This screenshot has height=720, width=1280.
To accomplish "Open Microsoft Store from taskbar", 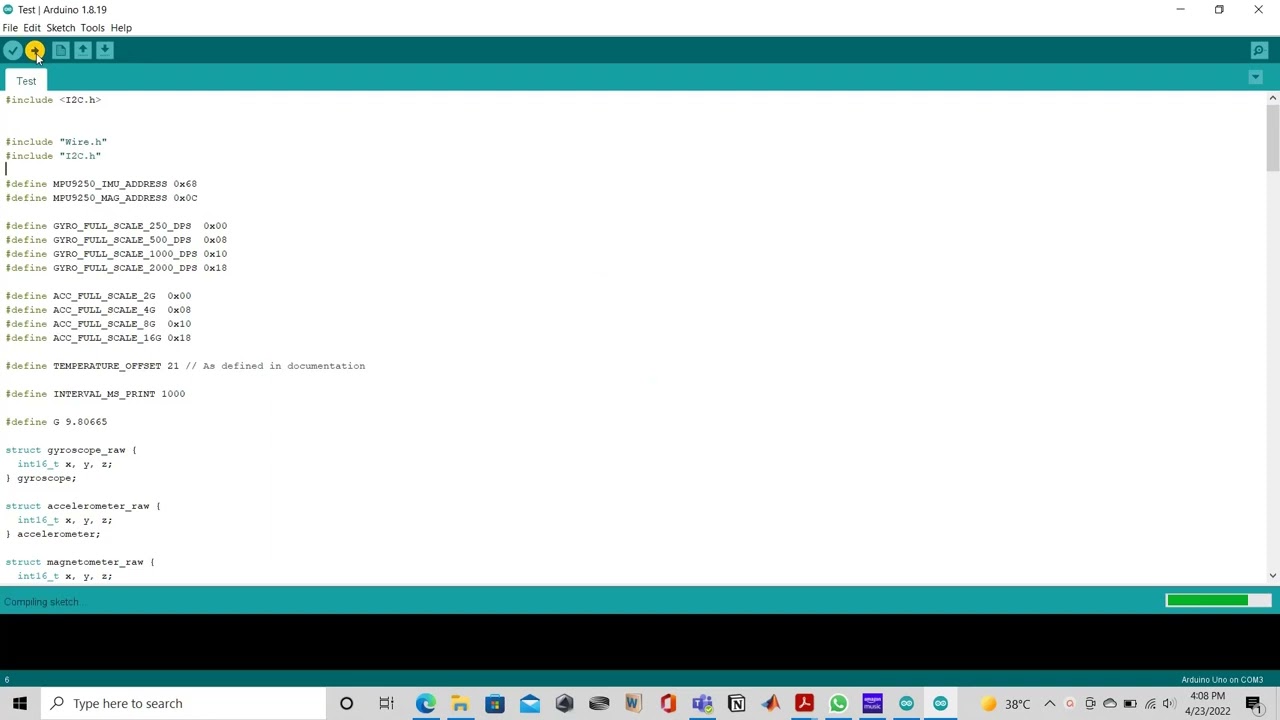I will (x=495, y=703).
